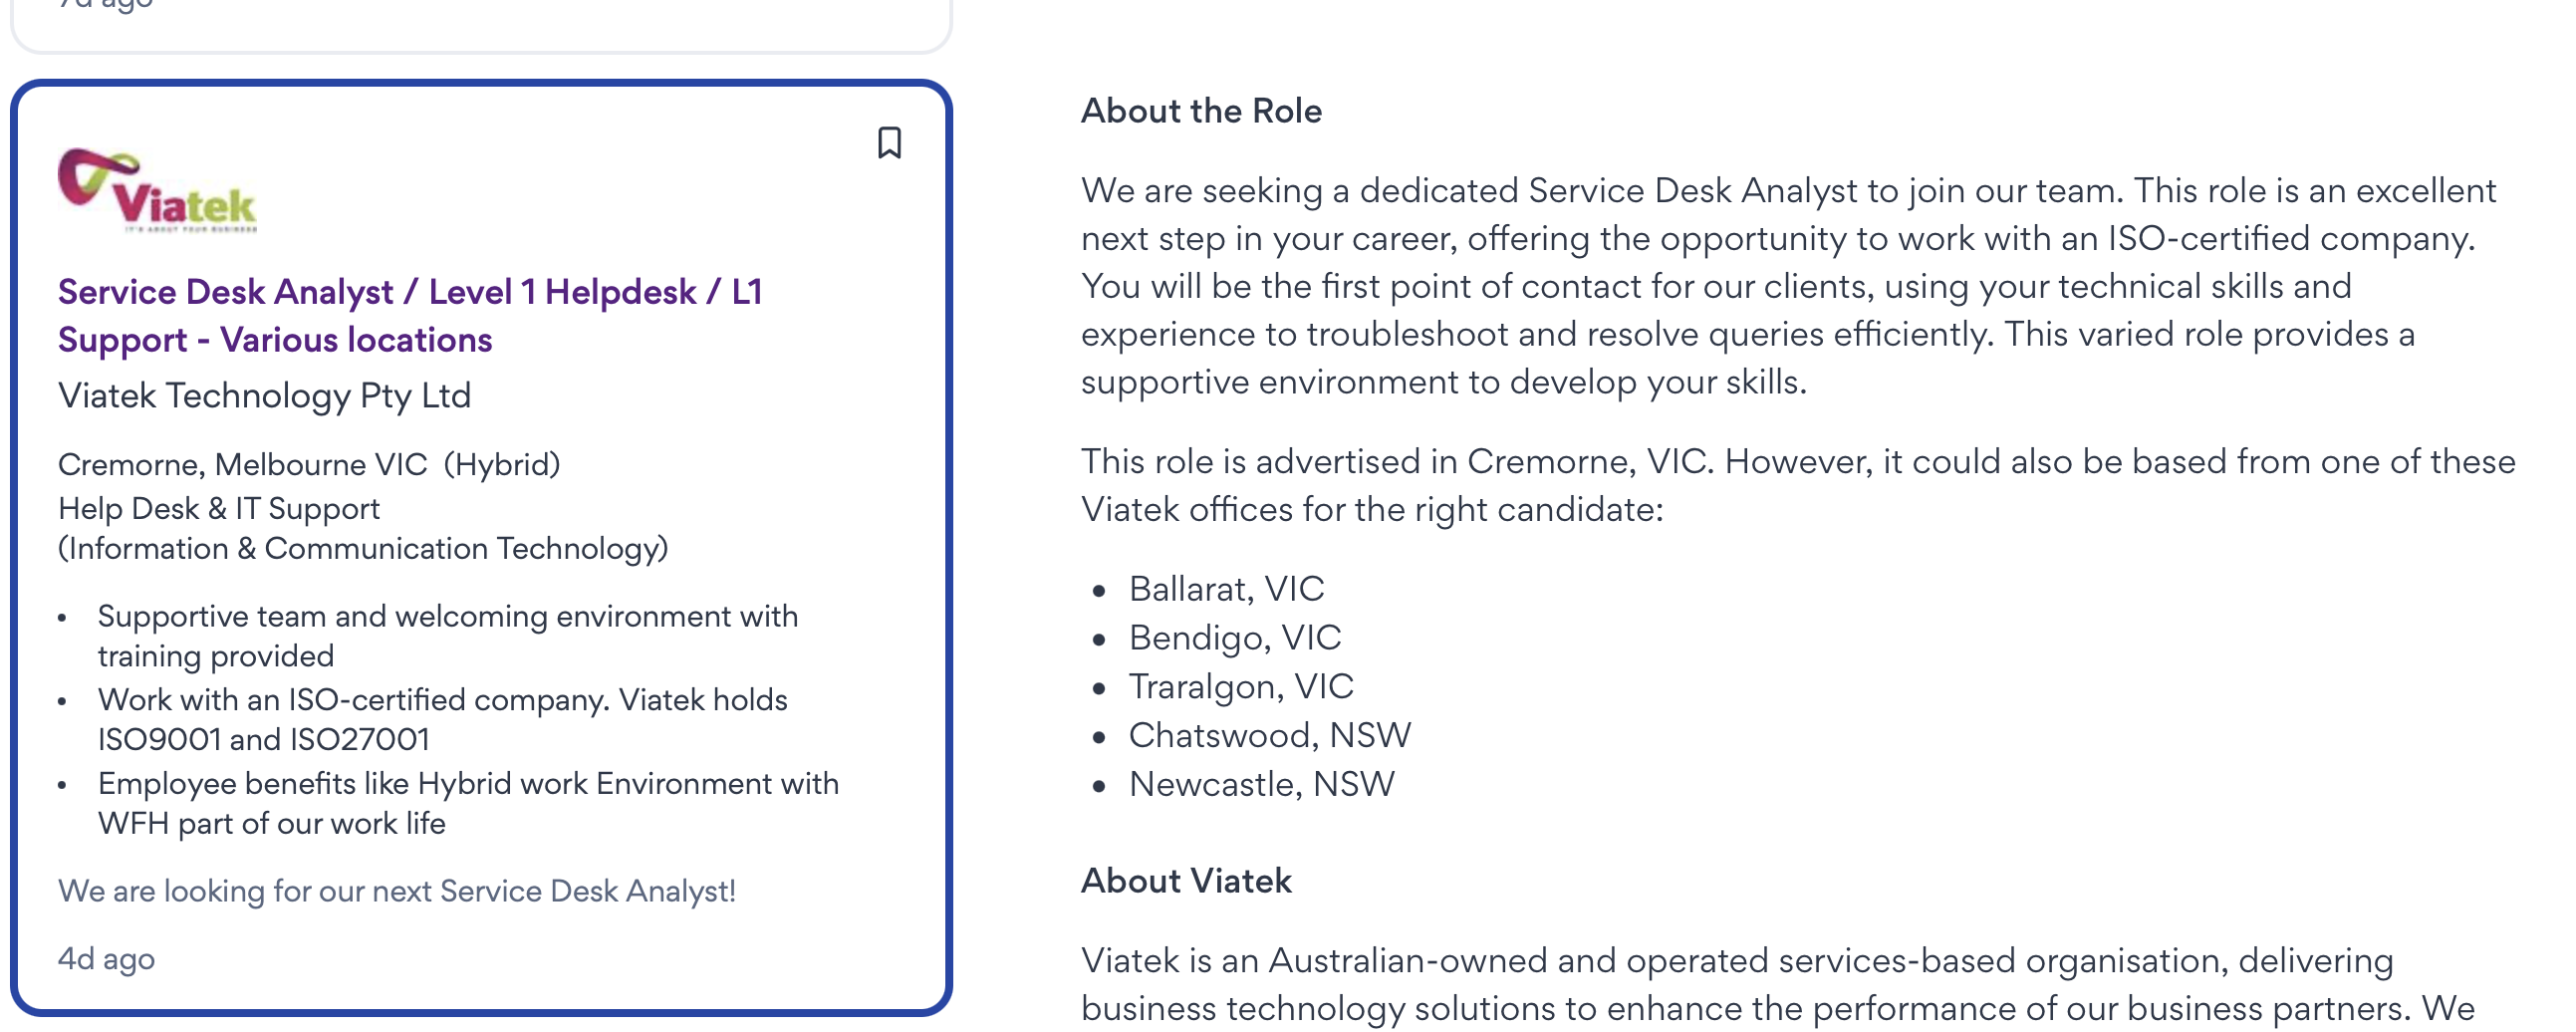Click the 4d ago posting date
Screen dimensions: 2576x1032
click(x=106, y=958)
